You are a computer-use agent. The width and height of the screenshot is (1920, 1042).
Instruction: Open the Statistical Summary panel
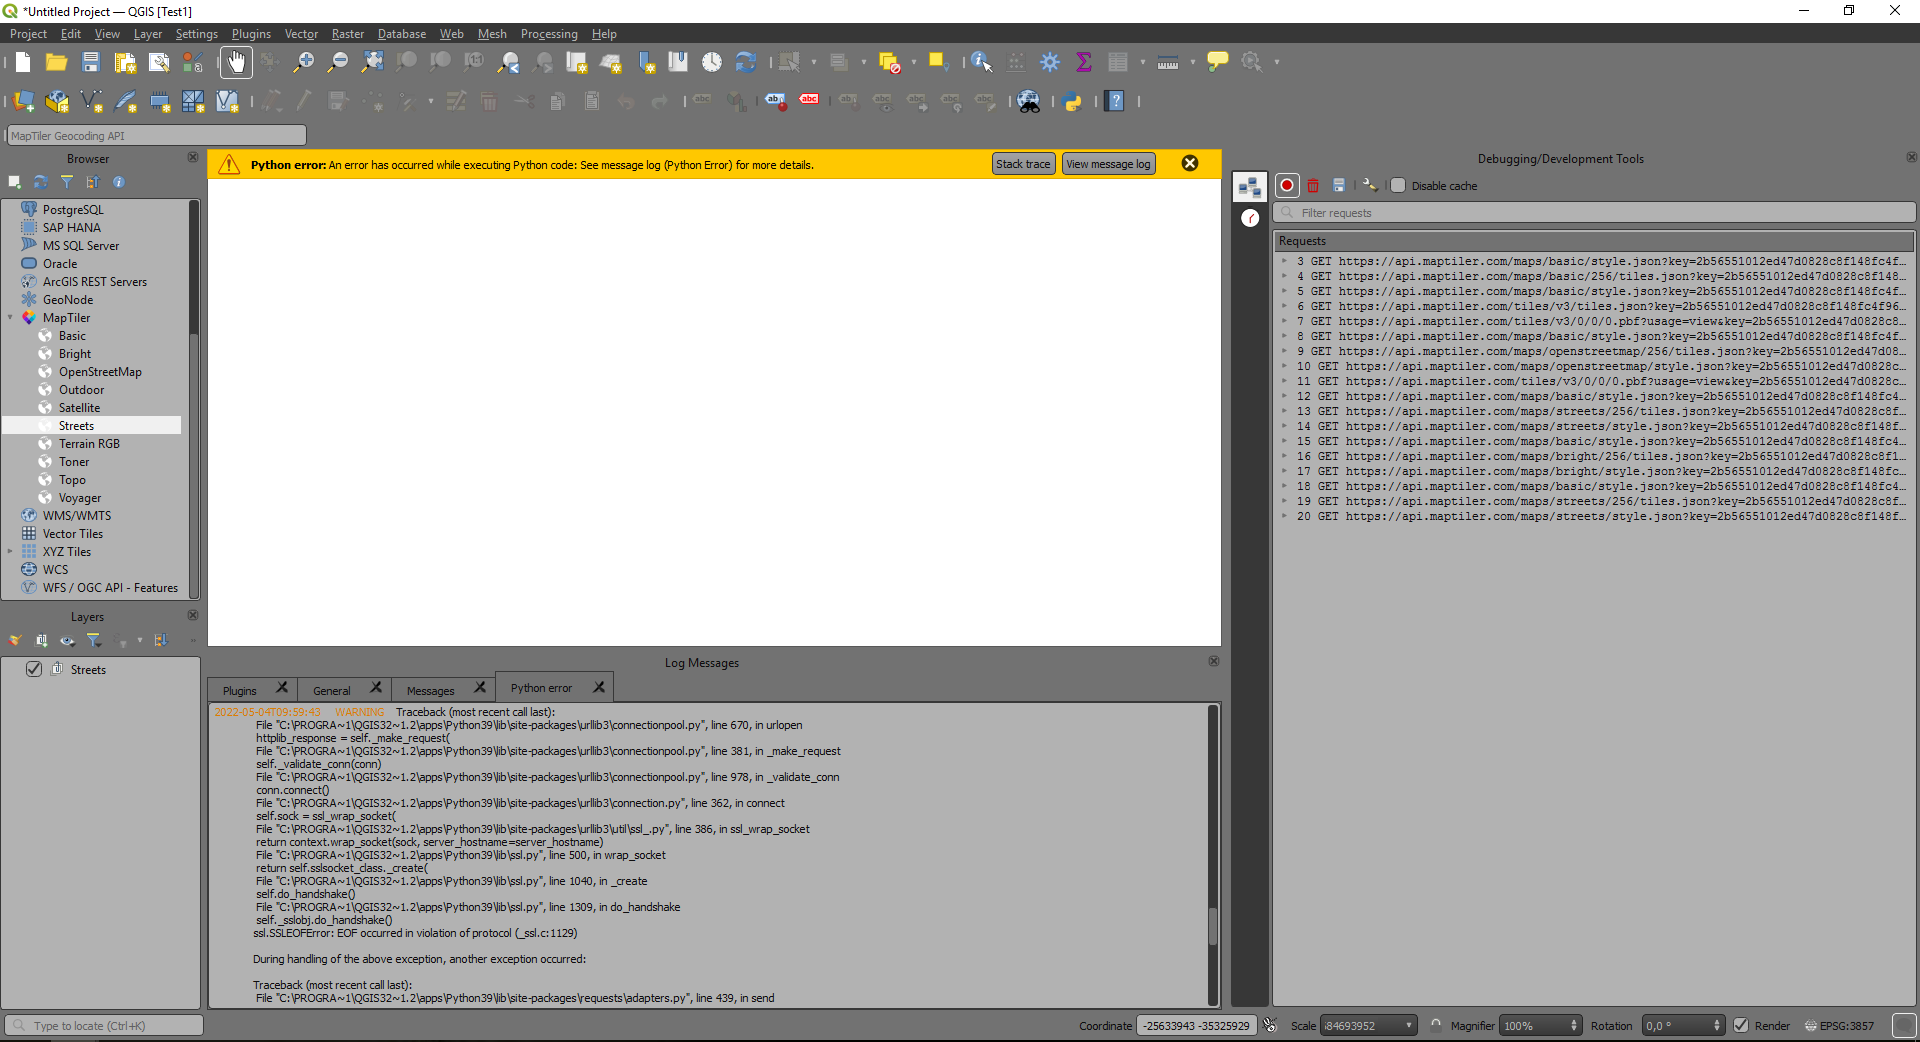click(x=1085, y=61)
